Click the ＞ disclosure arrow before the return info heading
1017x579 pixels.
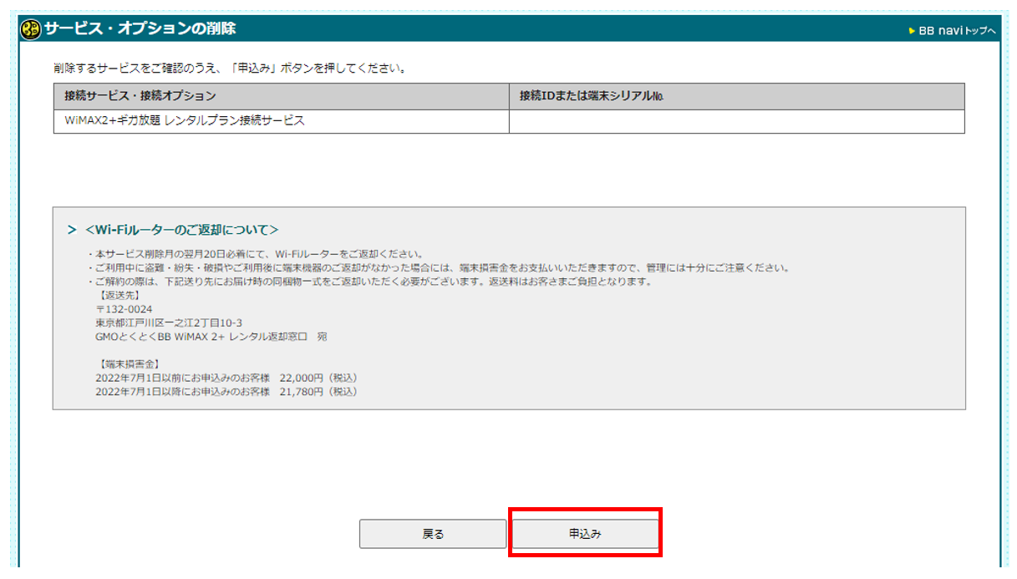(x=68, y=224)
